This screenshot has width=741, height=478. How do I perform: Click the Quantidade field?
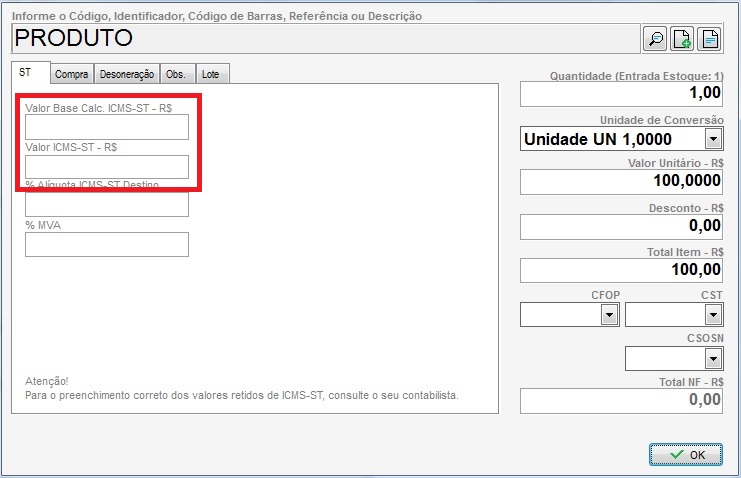pos(622,94)
